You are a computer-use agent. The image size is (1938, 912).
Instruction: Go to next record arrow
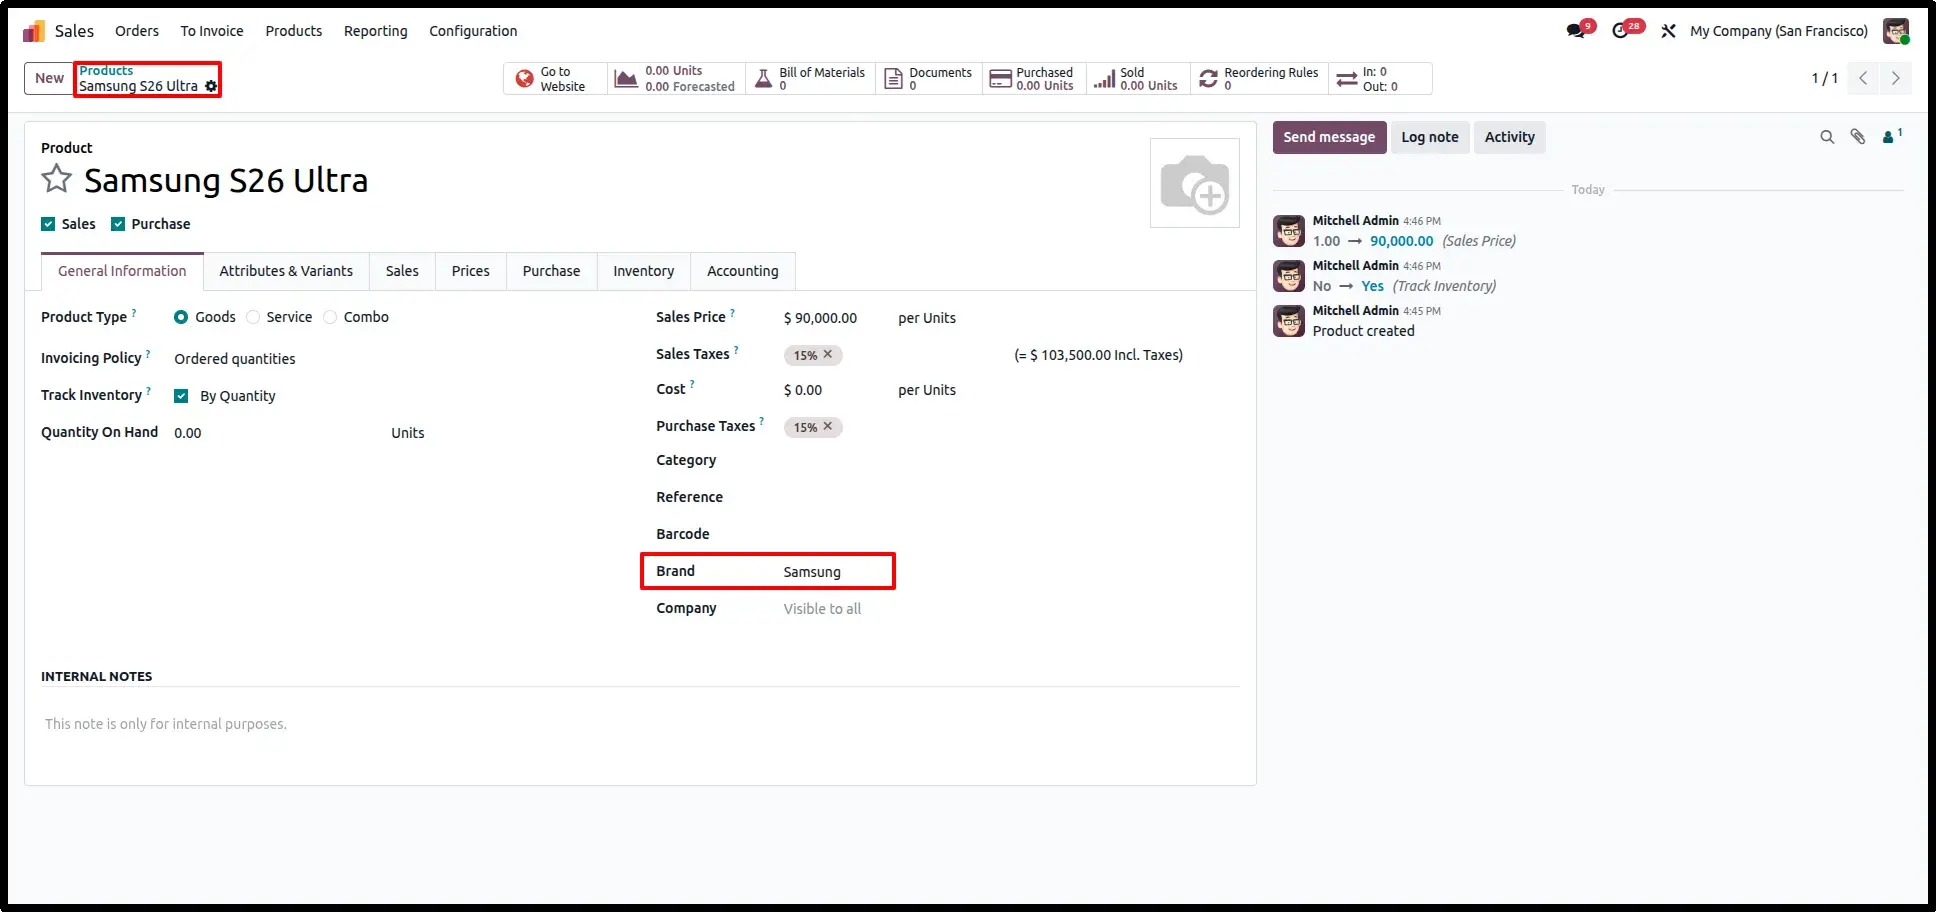(1896, 78)
